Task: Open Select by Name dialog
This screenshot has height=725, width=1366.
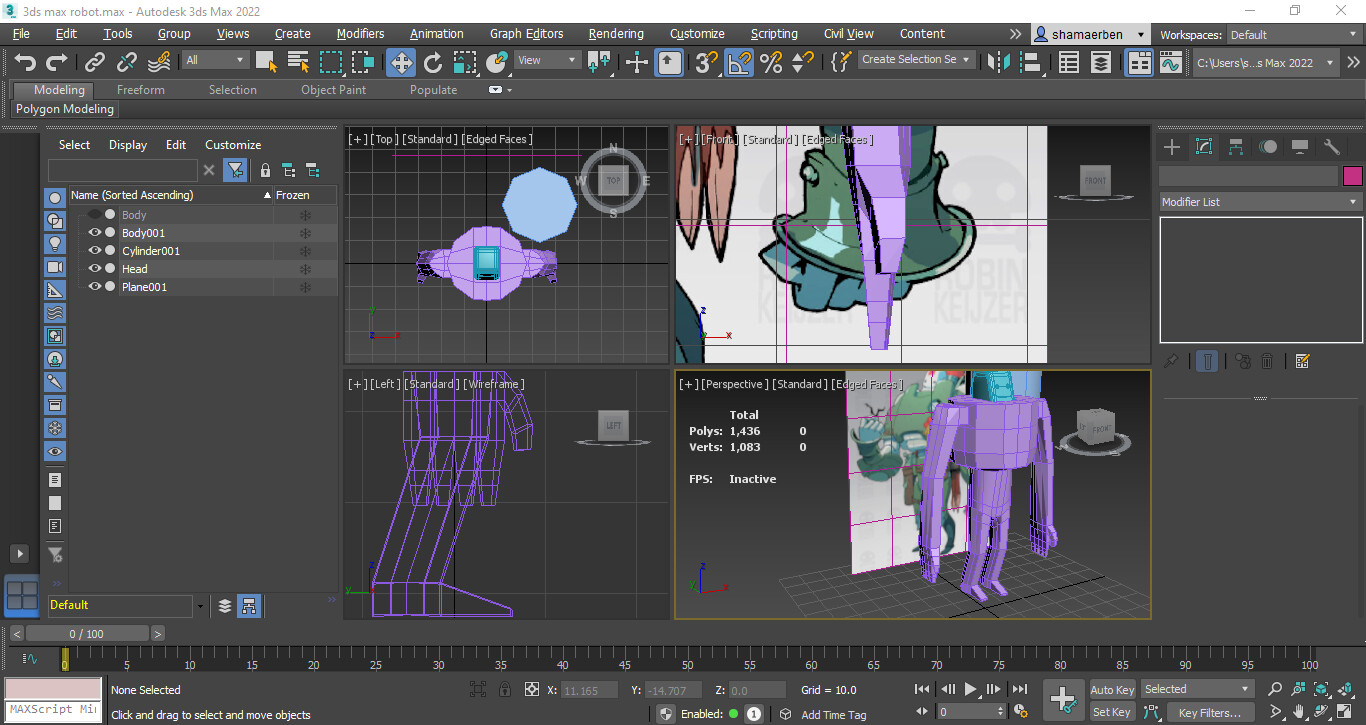Action: (297, 62)
